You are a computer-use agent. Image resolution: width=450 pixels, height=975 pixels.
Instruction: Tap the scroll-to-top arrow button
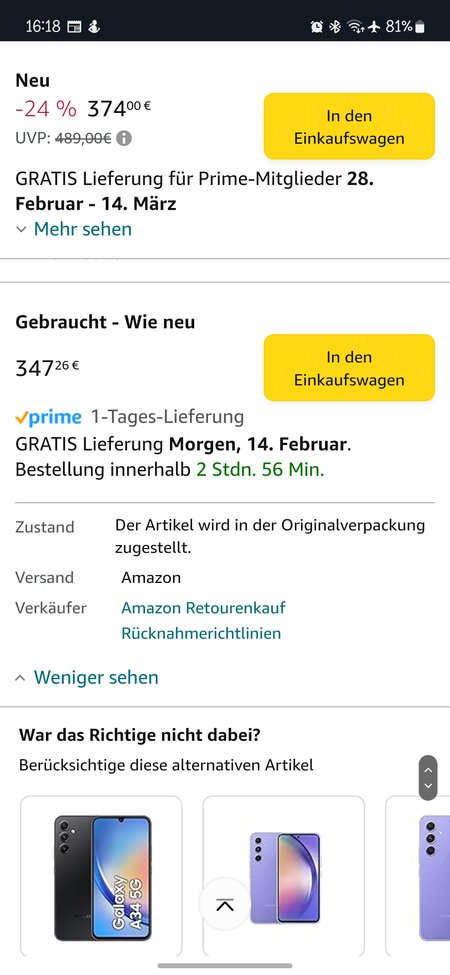click(224, 905)
